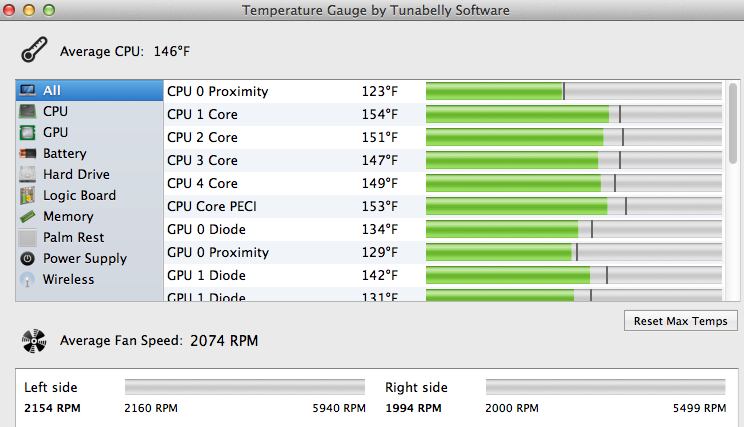Viewport: 744px width, 427px height.
Task: Open the Palm Rest category
Action: click(89, 237)
